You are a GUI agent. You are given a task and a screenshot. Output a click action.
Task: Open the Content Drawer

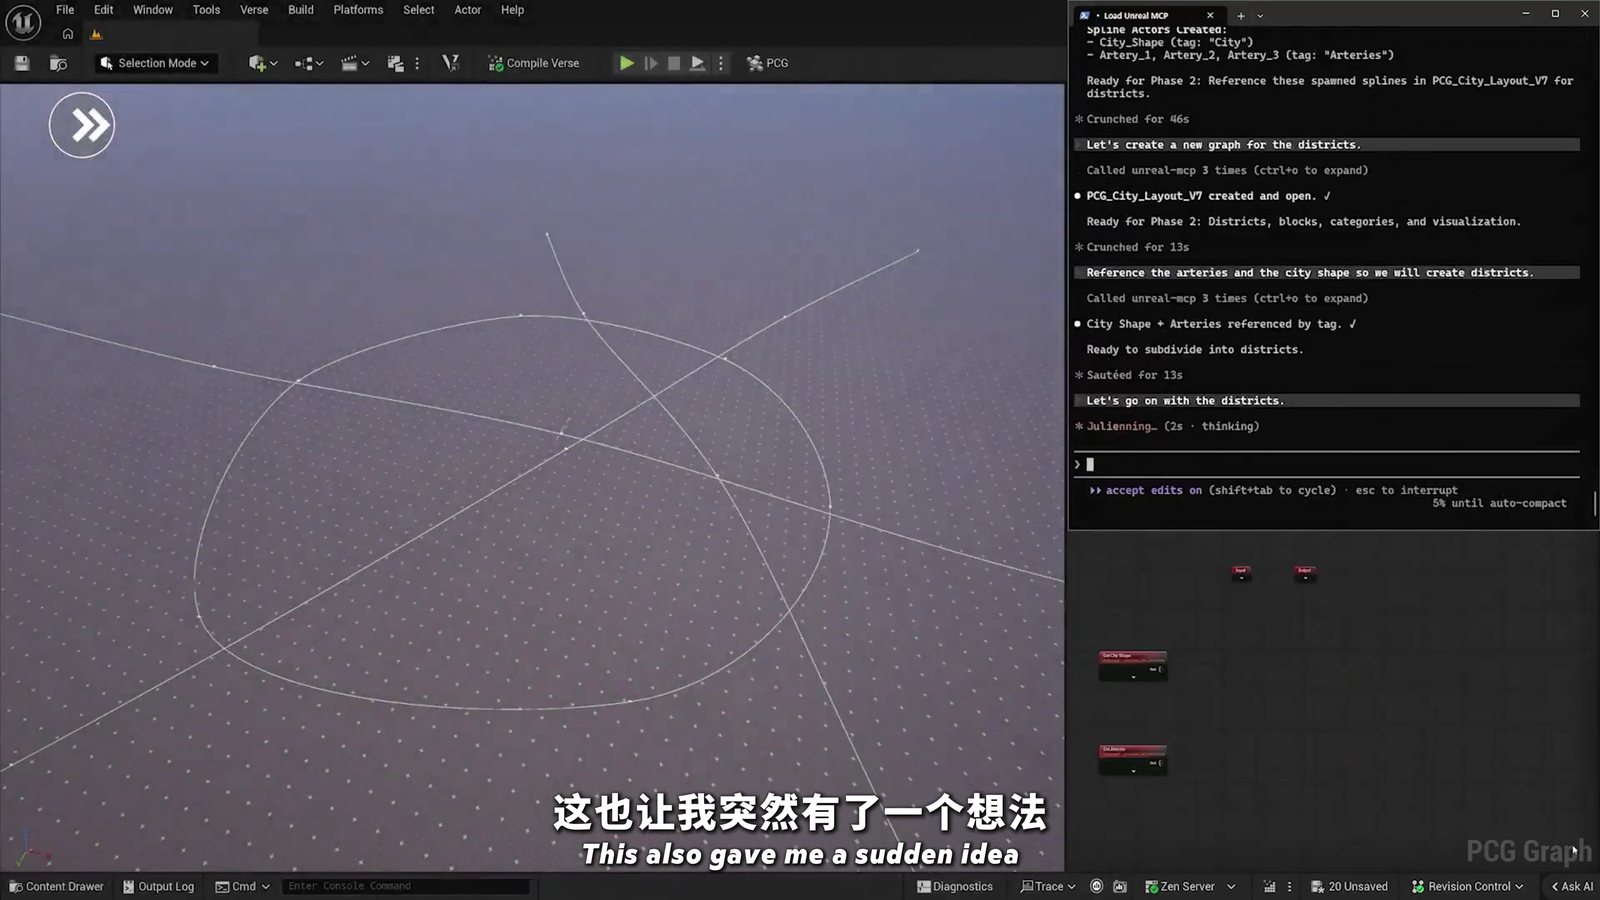pyautogui.click(x=57, y=887)
